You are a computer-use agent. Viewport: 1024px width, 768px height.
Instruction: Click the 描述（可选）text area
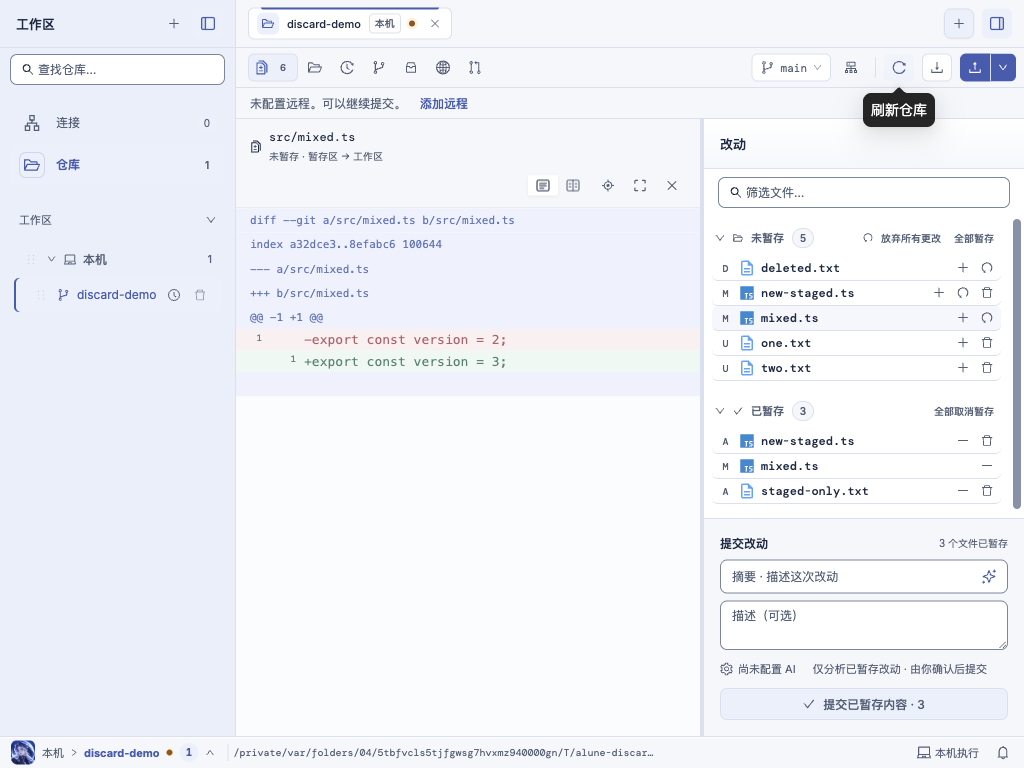863,626
